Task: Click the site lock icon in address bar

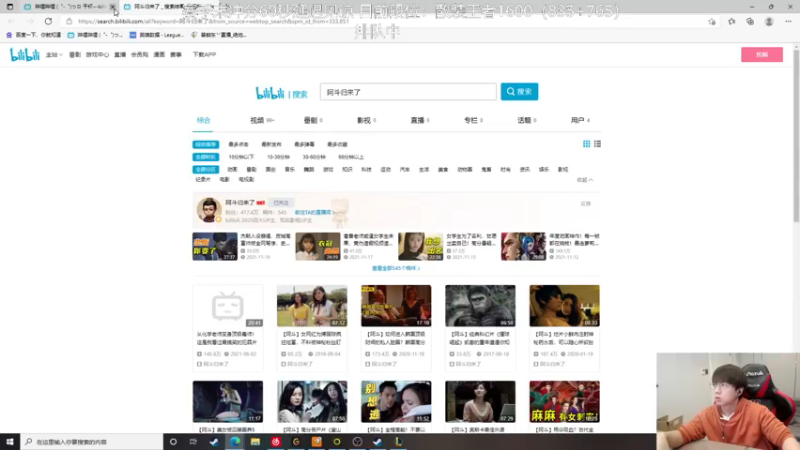Action: [x=69, y=21]
